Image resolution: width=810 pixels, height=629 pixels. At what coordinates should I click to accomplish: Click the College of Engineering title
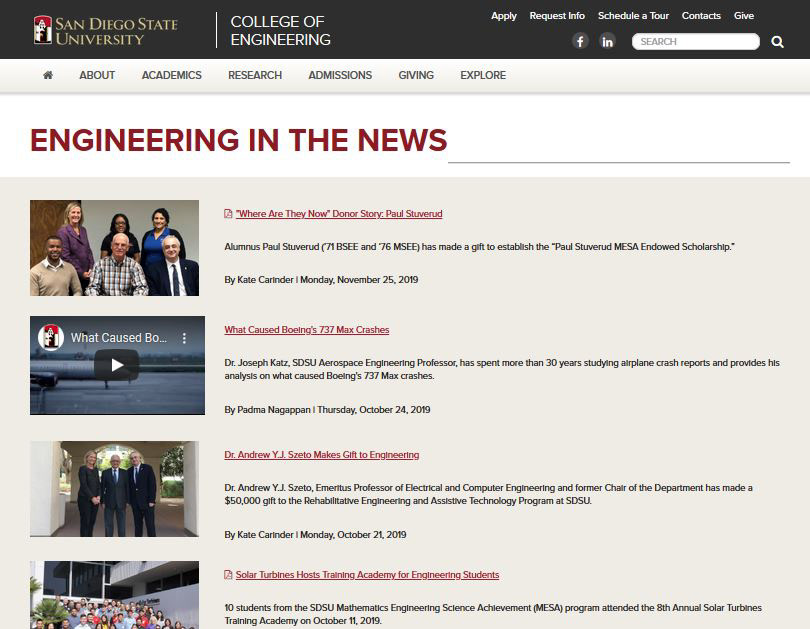click(281, 30)
